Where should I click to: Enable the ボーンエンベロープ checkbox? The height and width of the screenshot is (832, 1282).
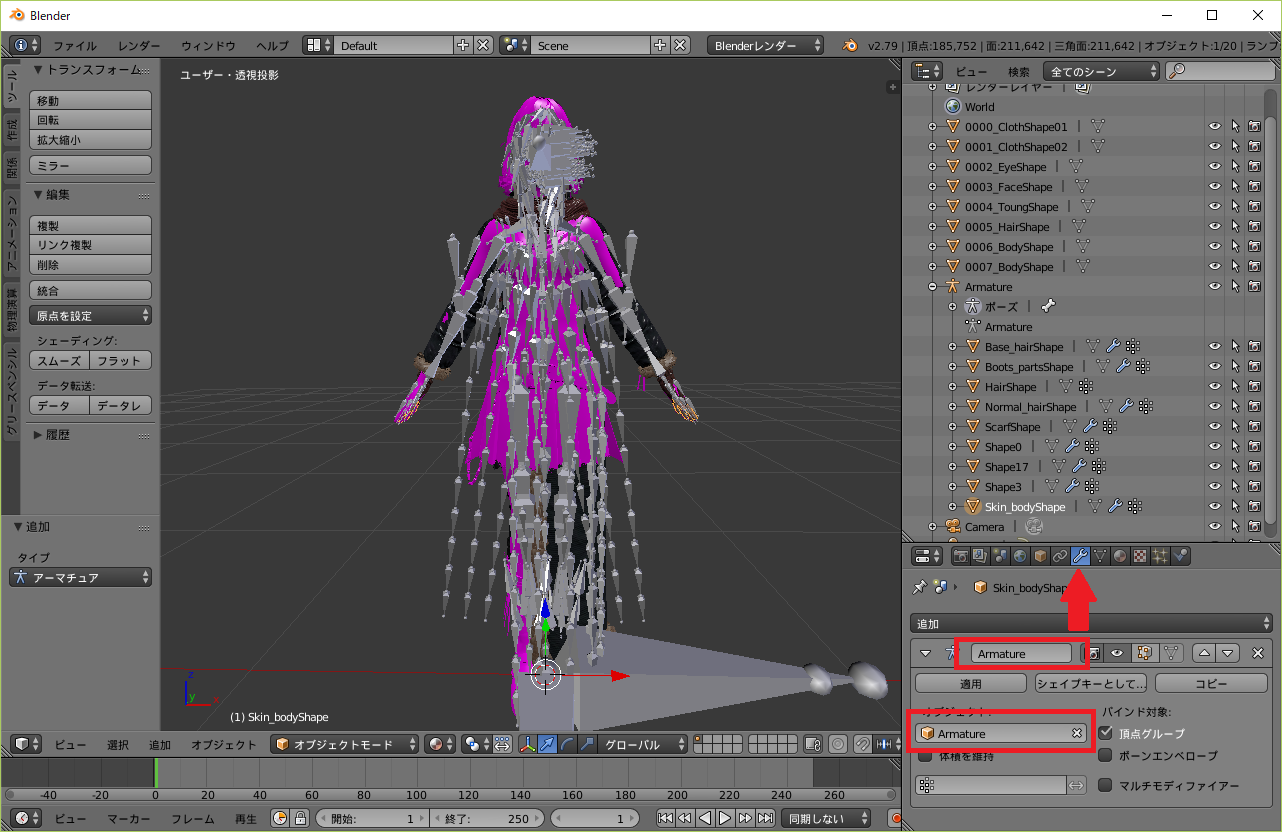[x=1105, y=756]
